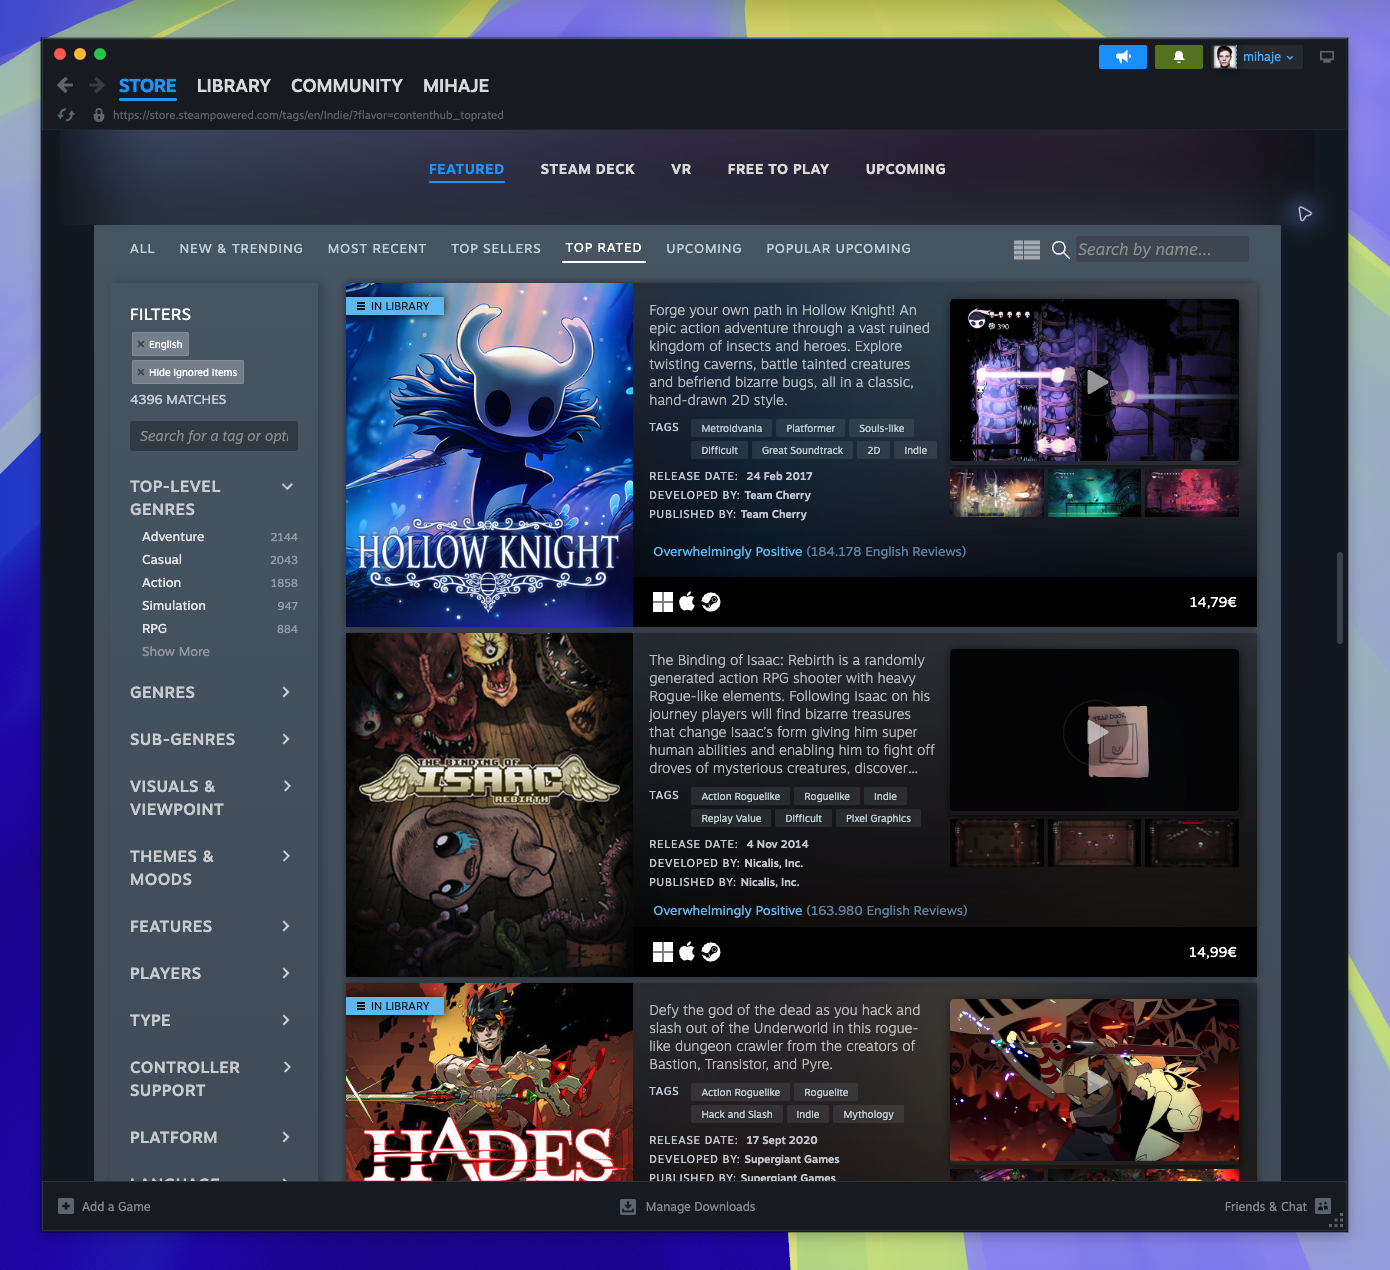Collapse the Top-Level Genres section
Image resolution: width=1390 pixels, height=1270 pixels.
pos(287,487)
